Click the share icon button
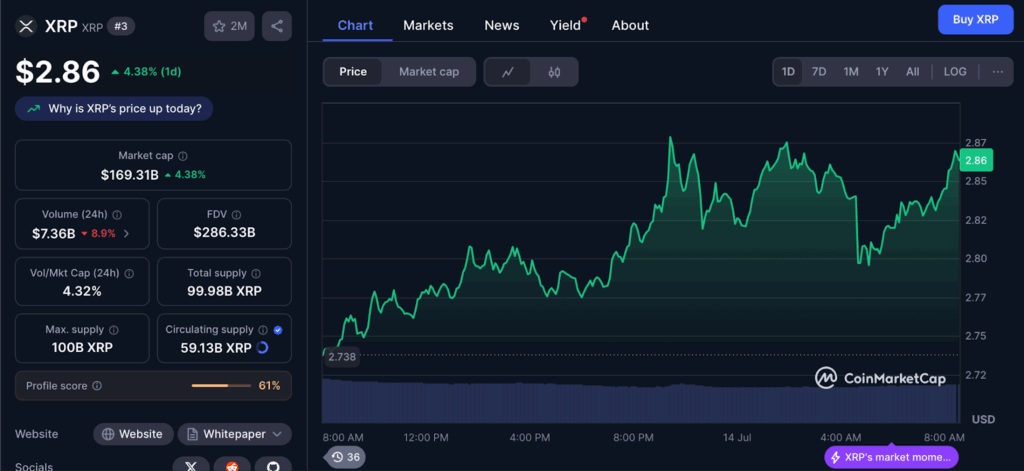 point(277,26)
